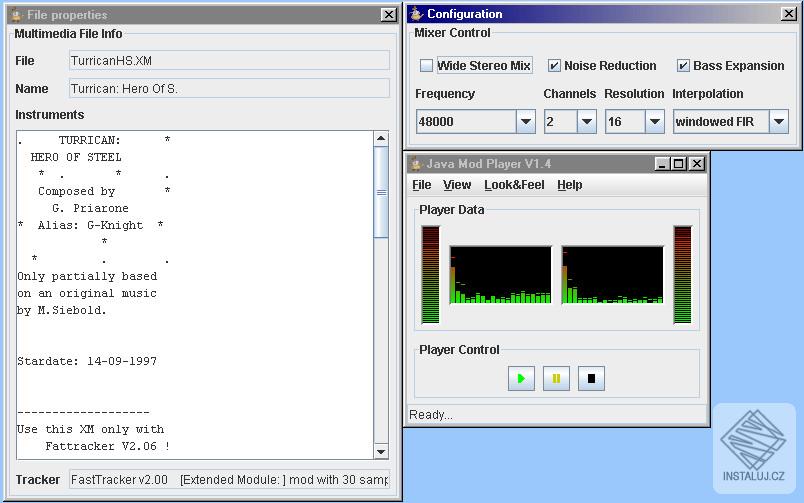Disable the Noise Reduction checkbox
Image resolution: width=804 pixels, height=503 pixels.
click(x=554, y=66)
